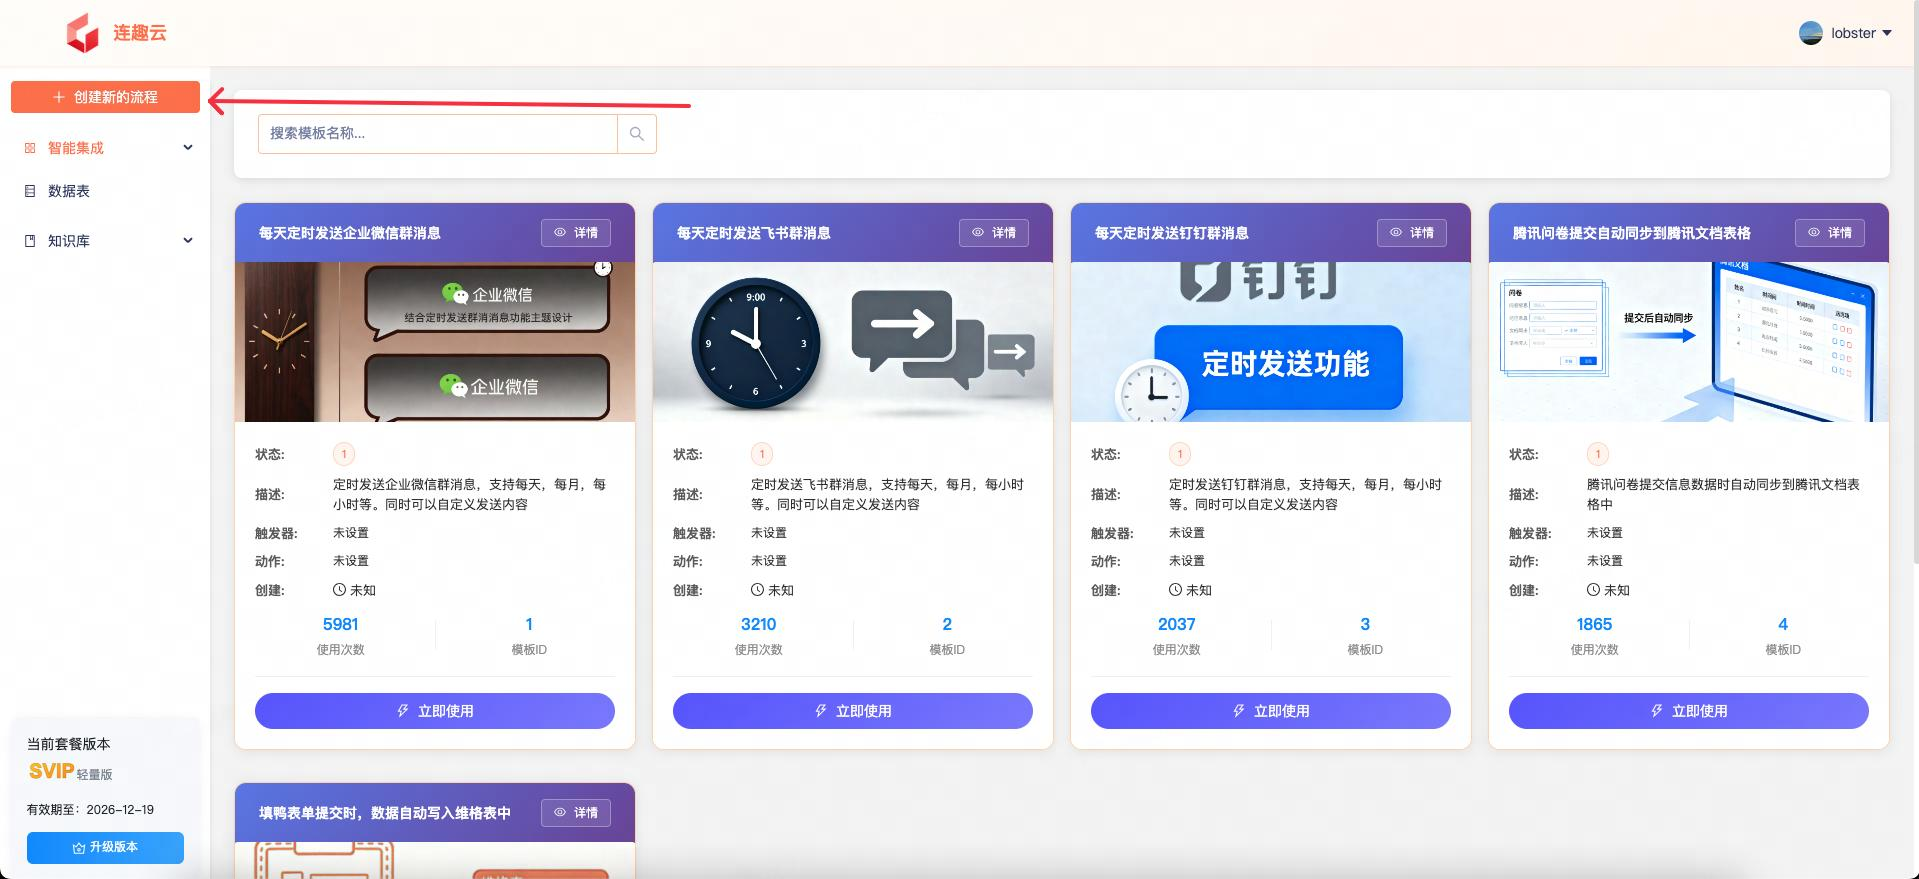Click the 连趣云 logo icon
The width and height of the screenshot is (1919, 879).
point(83,33)
